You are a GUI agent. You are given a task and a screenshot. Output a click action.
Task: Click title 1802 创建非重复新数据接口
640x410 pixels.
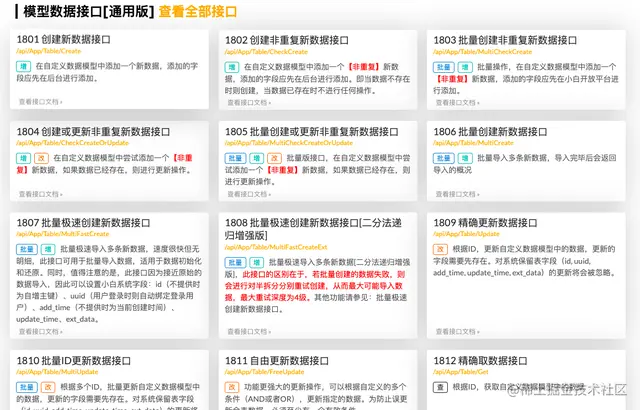point(287,40)
